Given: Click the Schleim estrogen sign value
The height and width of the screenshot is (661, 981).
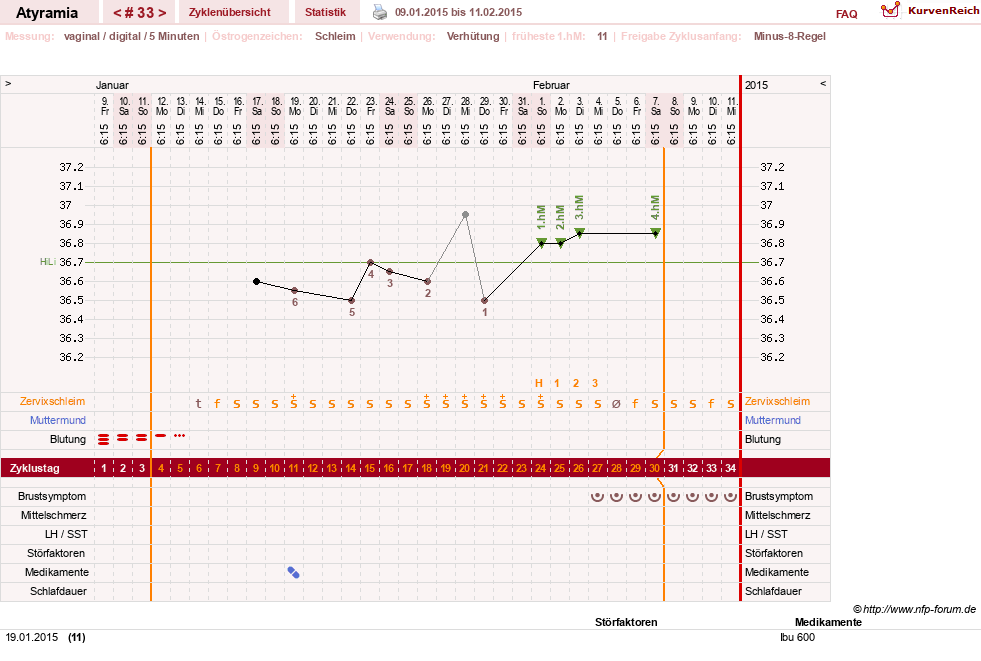Looking at the screenshot, I should 335,36.
